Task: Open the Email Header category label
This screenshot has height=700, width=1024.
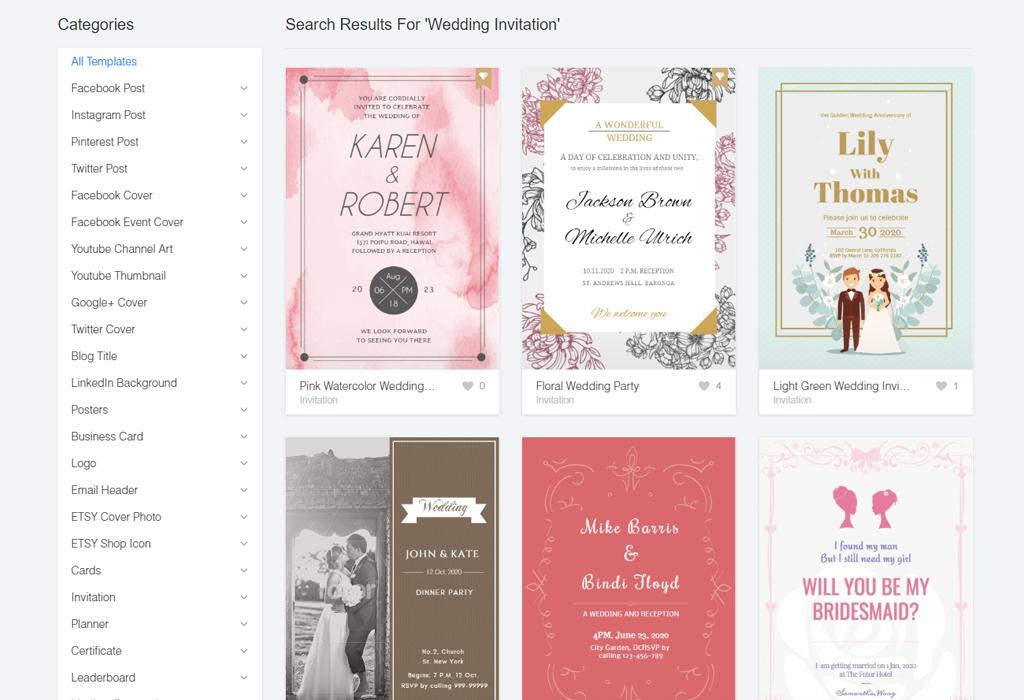Action: [104, 490]
